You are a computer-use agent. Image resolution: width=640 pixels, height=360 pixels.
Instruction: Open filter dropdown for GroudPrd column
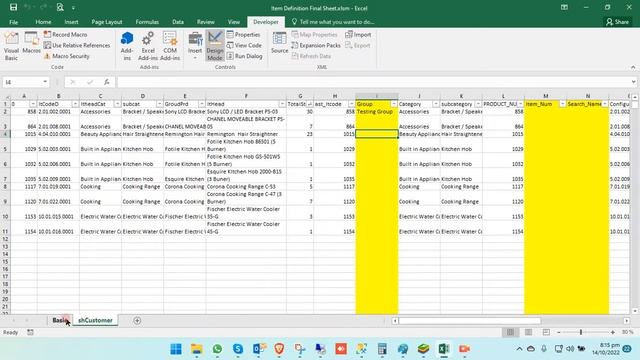(202, 104)
